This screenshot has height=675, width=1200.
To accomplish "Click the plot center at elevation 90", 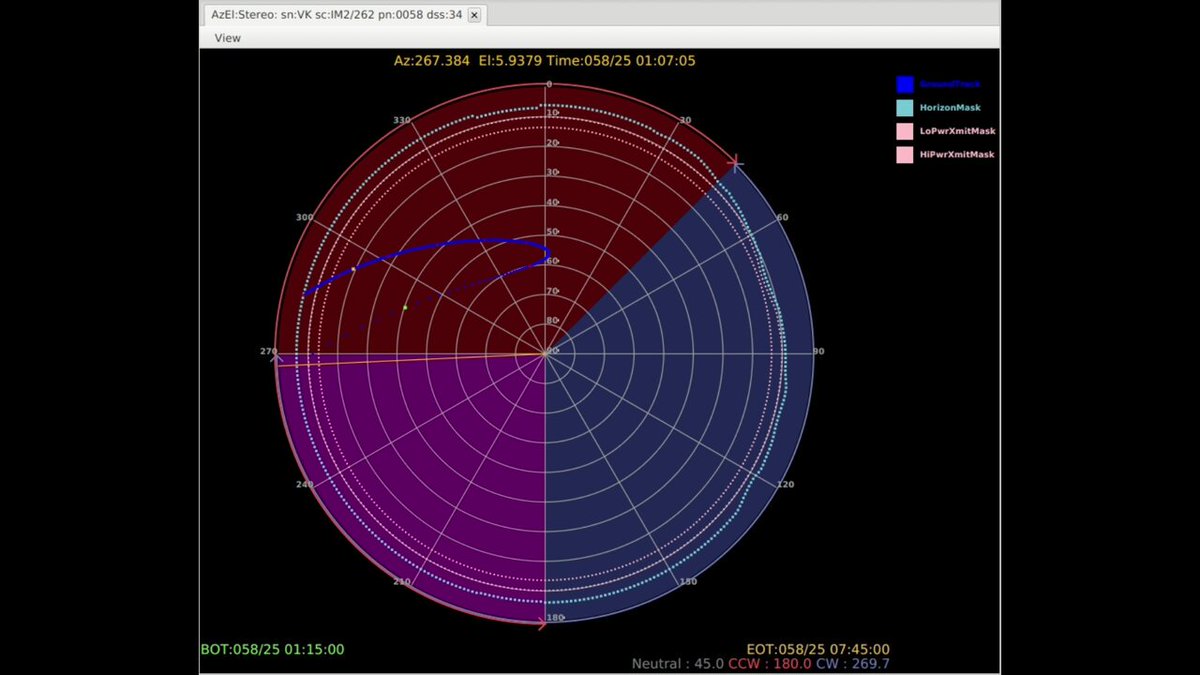I will (x=545, y=352).
